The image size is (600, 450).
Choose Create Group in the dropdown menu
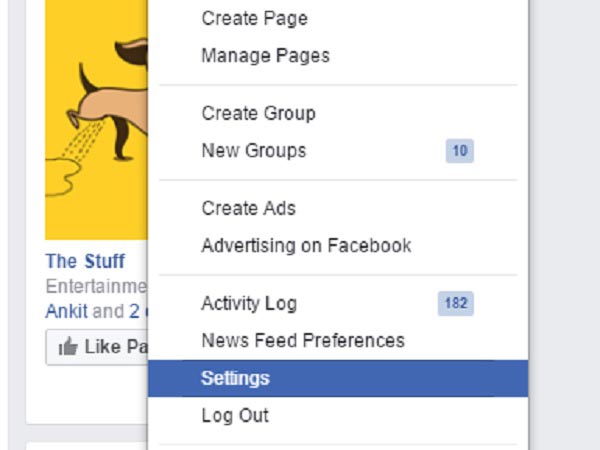pos(258,113)
